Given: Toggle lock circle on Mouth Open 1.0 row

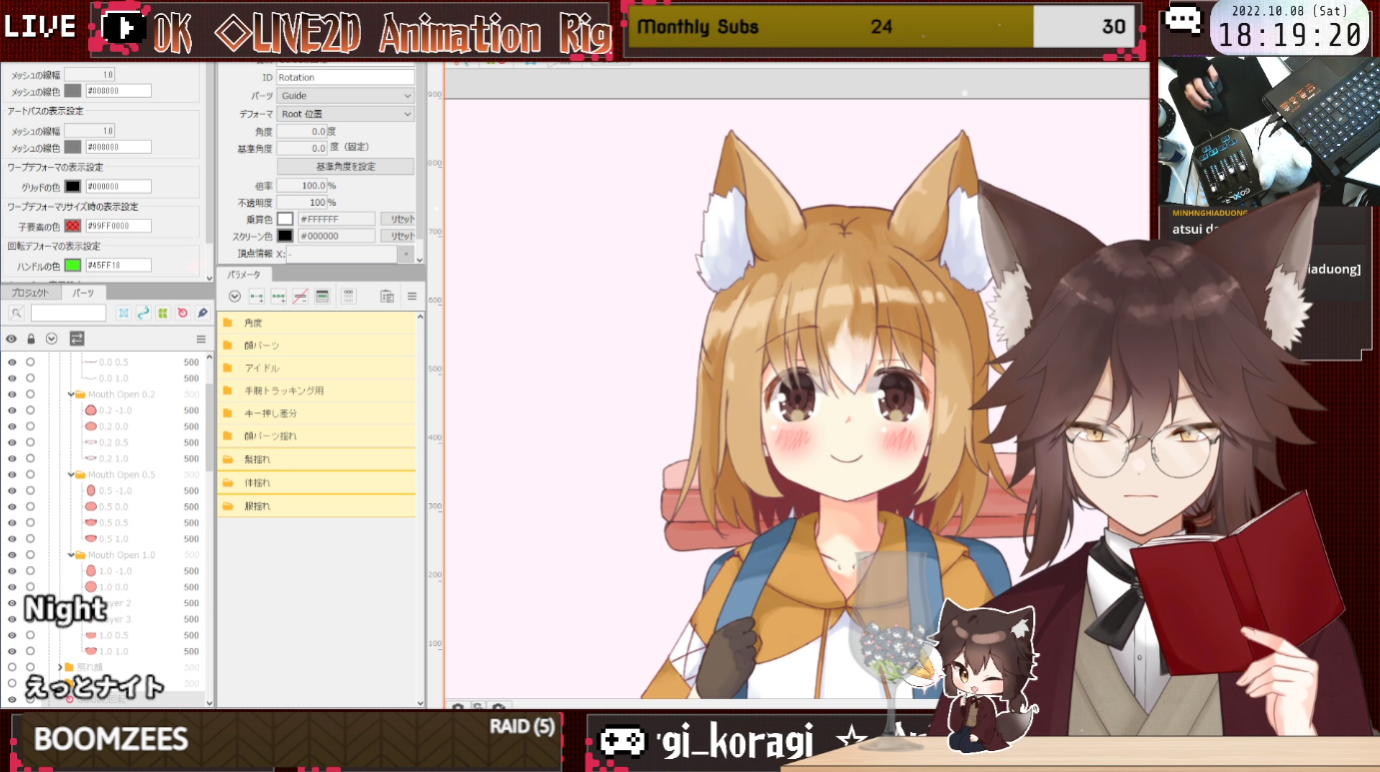Looking at the screenshot, I should coord(30,555).
